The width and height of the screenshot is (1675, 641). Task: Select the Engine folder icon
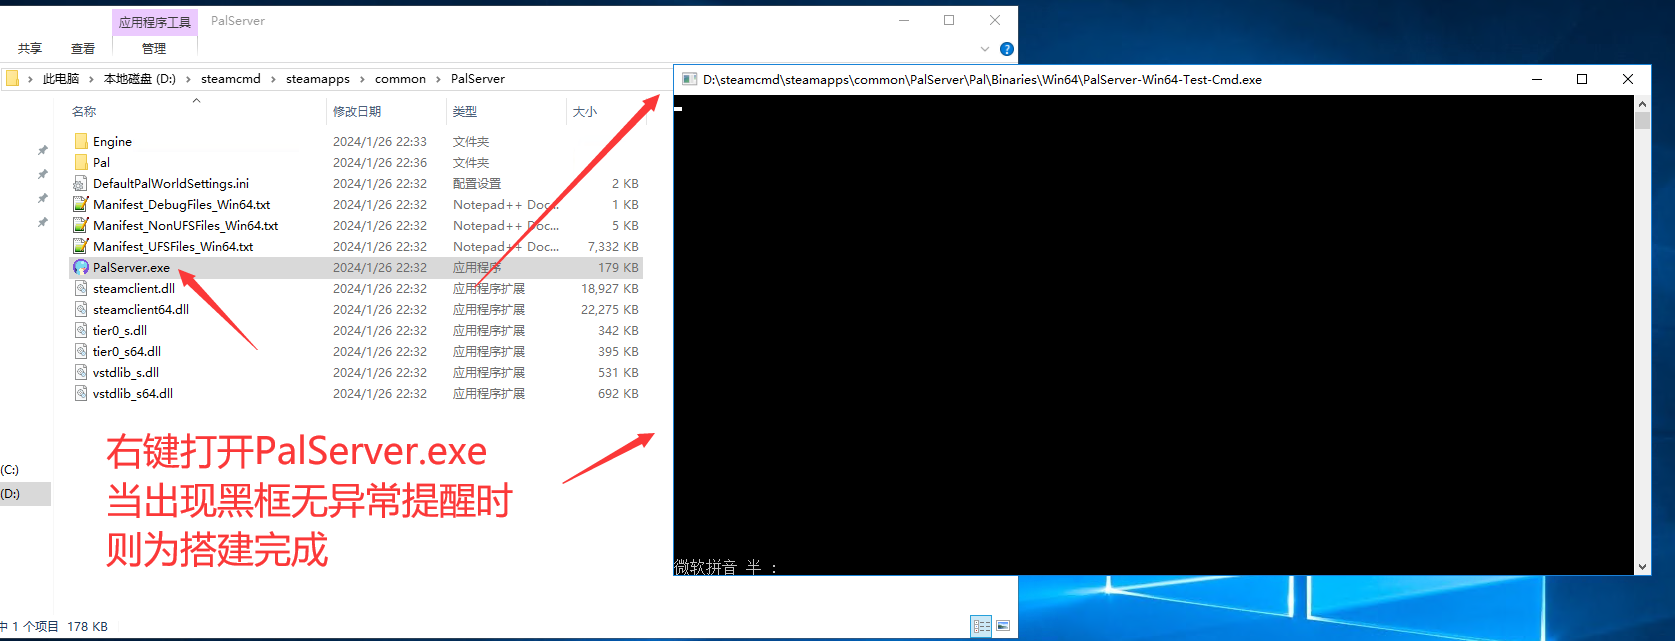click(81, 141)
